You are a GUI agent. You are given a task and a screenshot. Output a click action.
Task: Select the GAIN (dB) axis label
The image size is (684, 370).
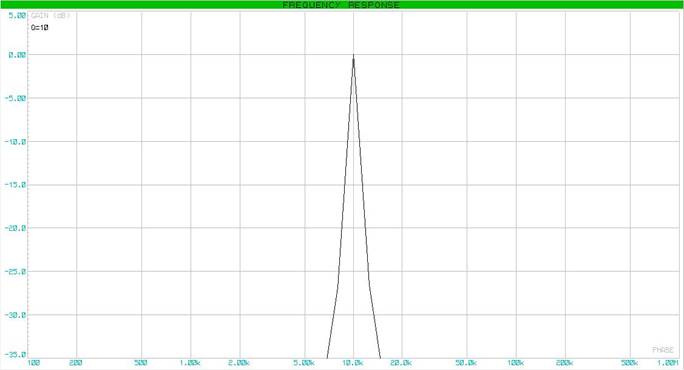coord(50,16)
